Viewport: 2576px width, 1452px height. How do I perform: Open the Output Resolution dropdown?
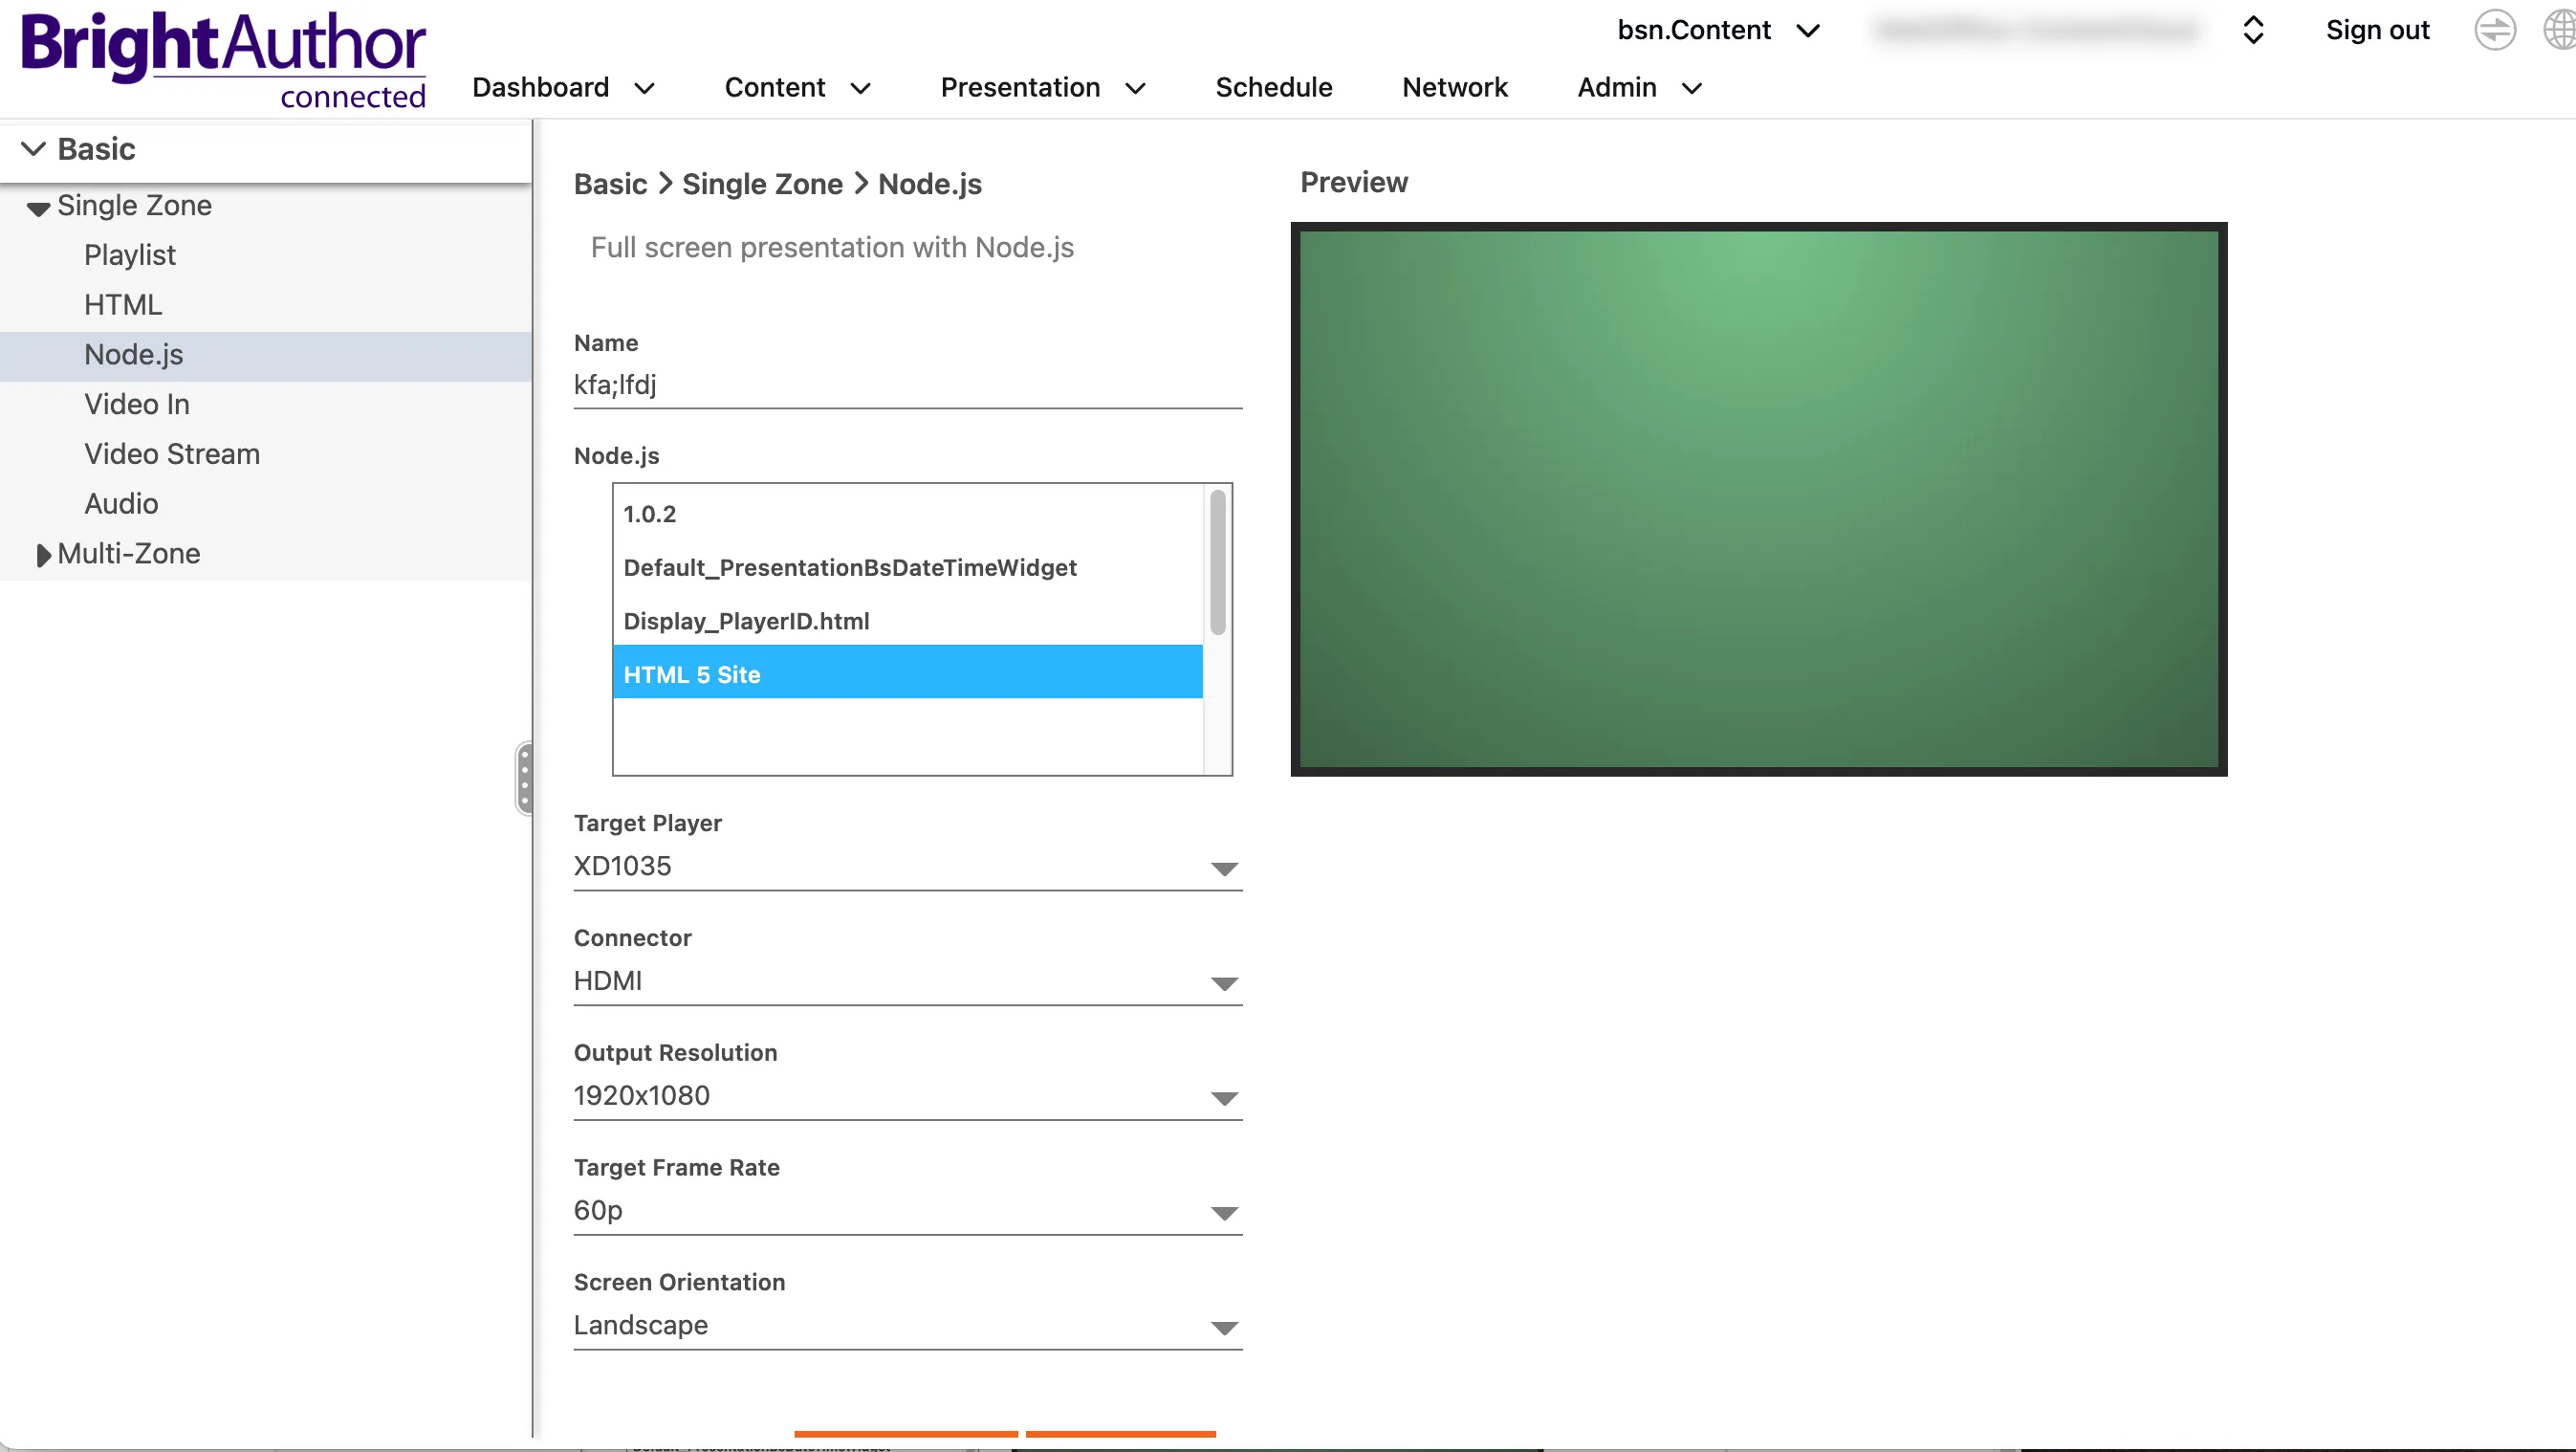click(x=907, y=1096)
